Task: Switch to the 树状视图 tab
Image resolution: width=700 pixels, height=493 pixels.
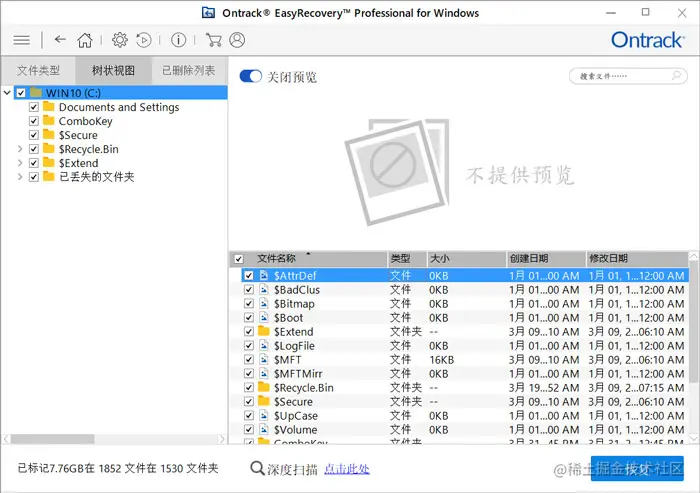Action: (113, 70)
